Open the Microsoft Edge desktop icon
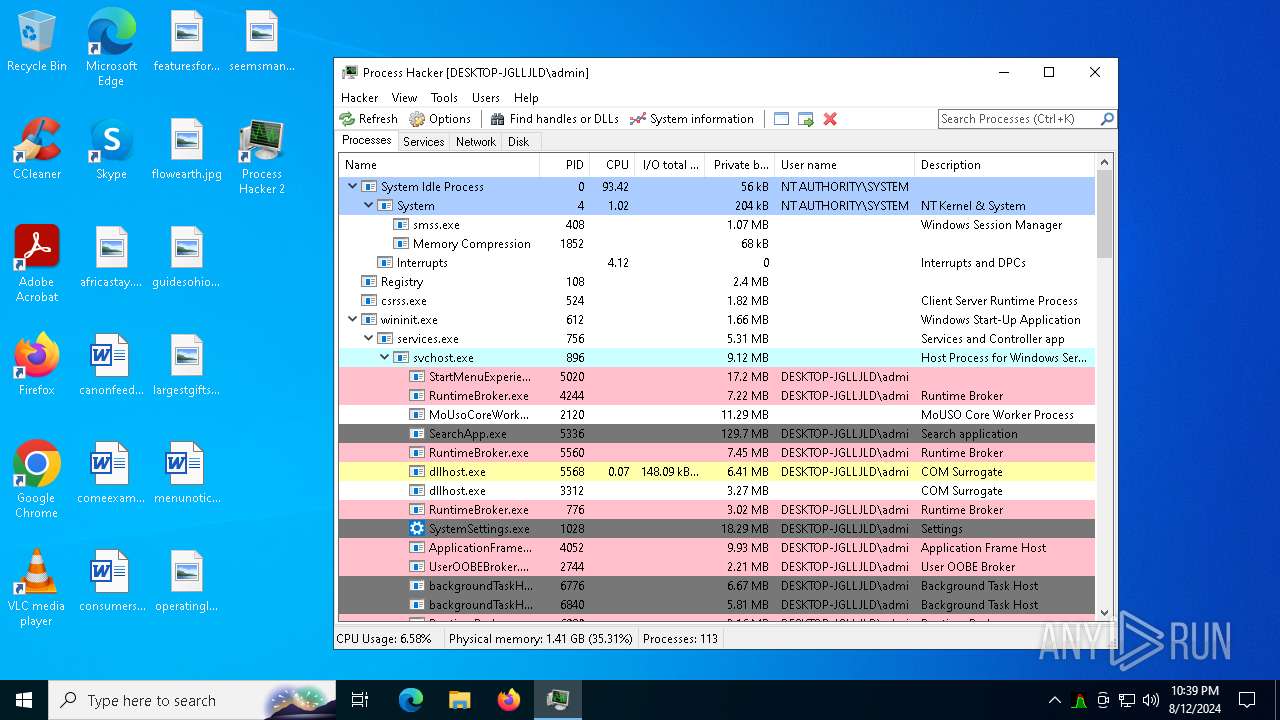Image resolution: width=1280 pixels, height=720 pixels. [111, 48]
